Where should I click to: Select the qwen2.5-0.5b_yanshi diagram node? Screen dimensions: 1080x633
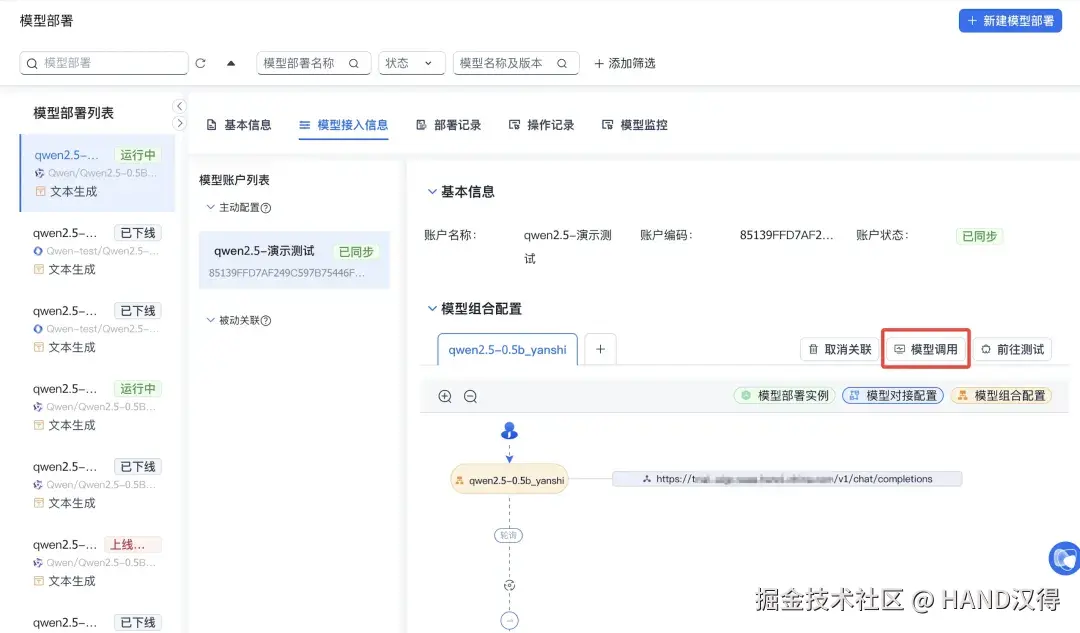pos(509,480)
